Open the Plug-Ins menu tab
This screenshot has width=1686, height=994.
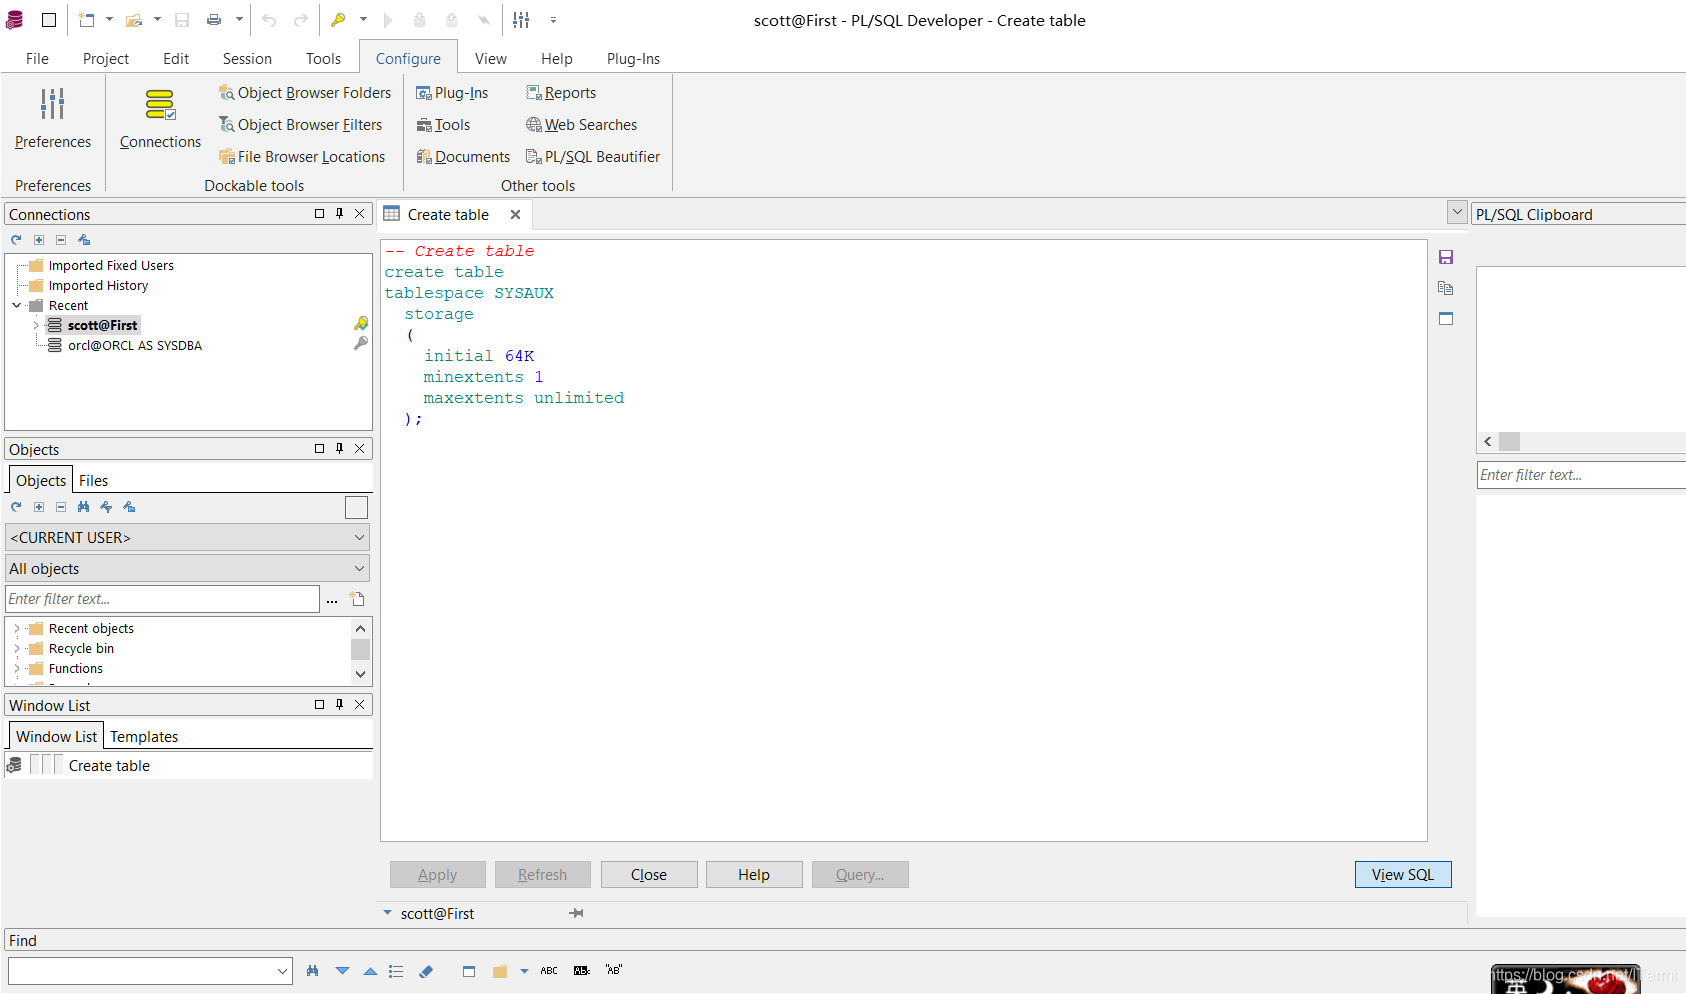(633, 59)
